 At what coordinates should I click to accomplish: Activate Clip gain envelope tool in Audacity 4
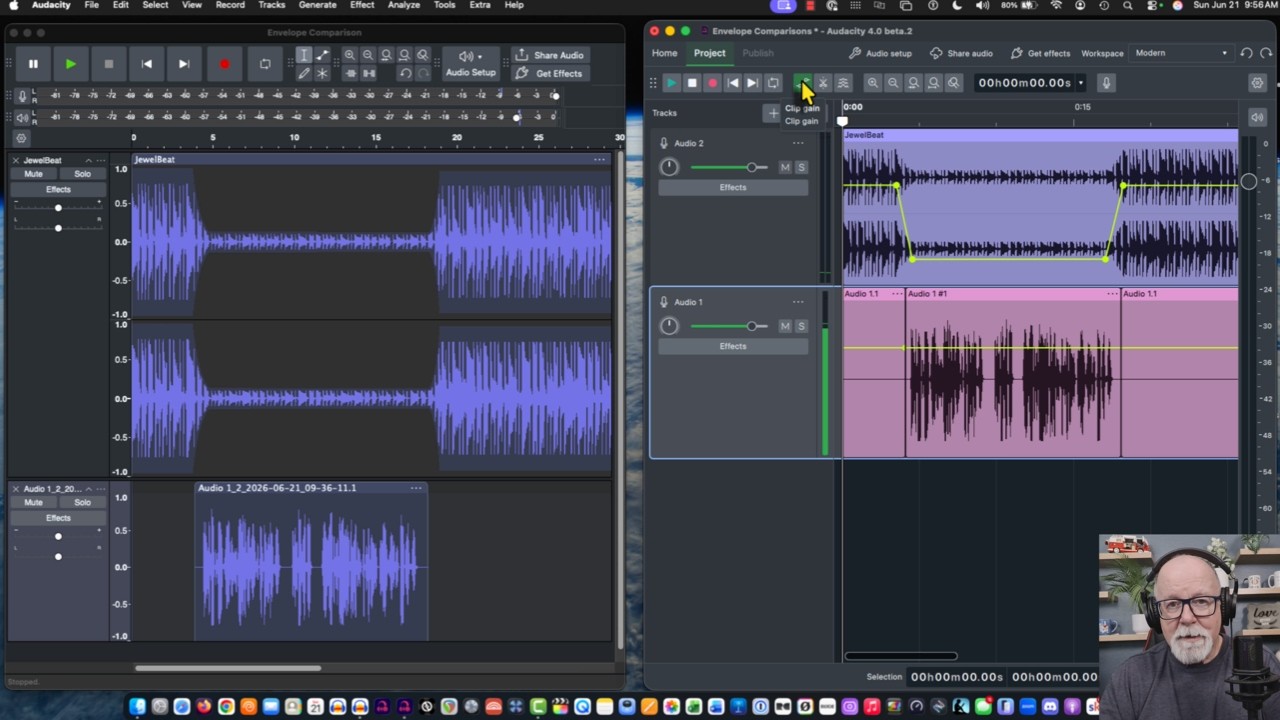click(x=802, y=83)
